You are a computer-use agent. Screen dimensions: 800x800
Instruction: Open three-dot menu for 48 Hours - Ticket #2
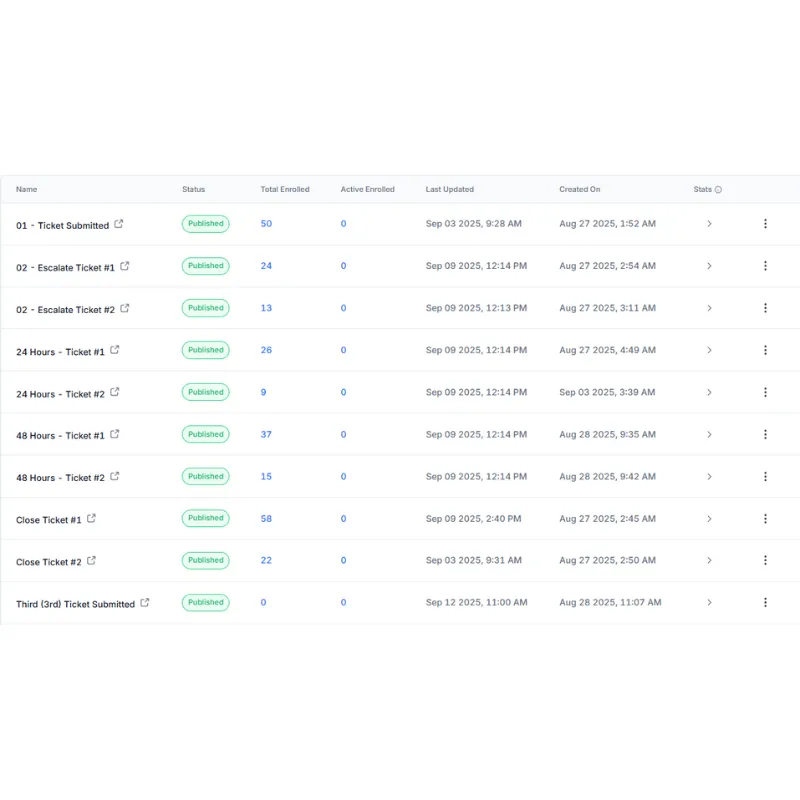pyautogui.click(x=765, y=477)
